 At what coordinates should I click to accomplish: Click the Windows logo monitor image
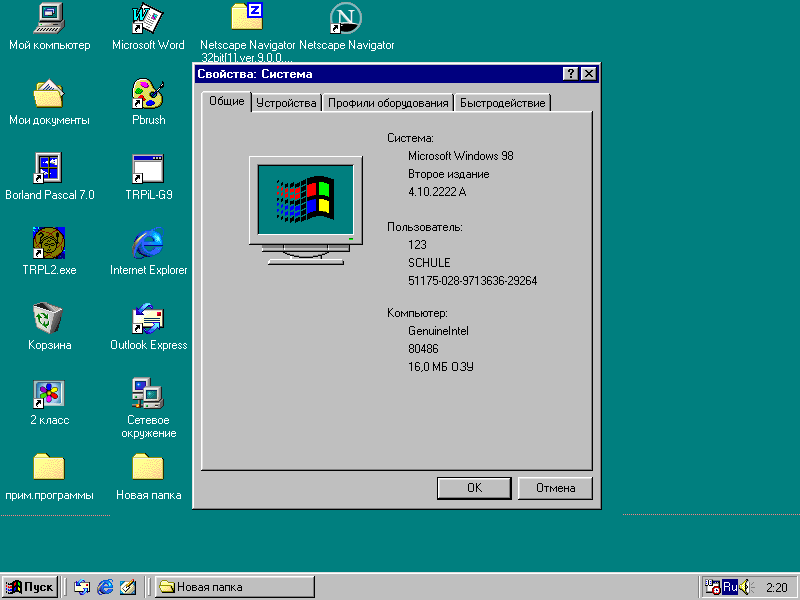(x=306, y=210)
